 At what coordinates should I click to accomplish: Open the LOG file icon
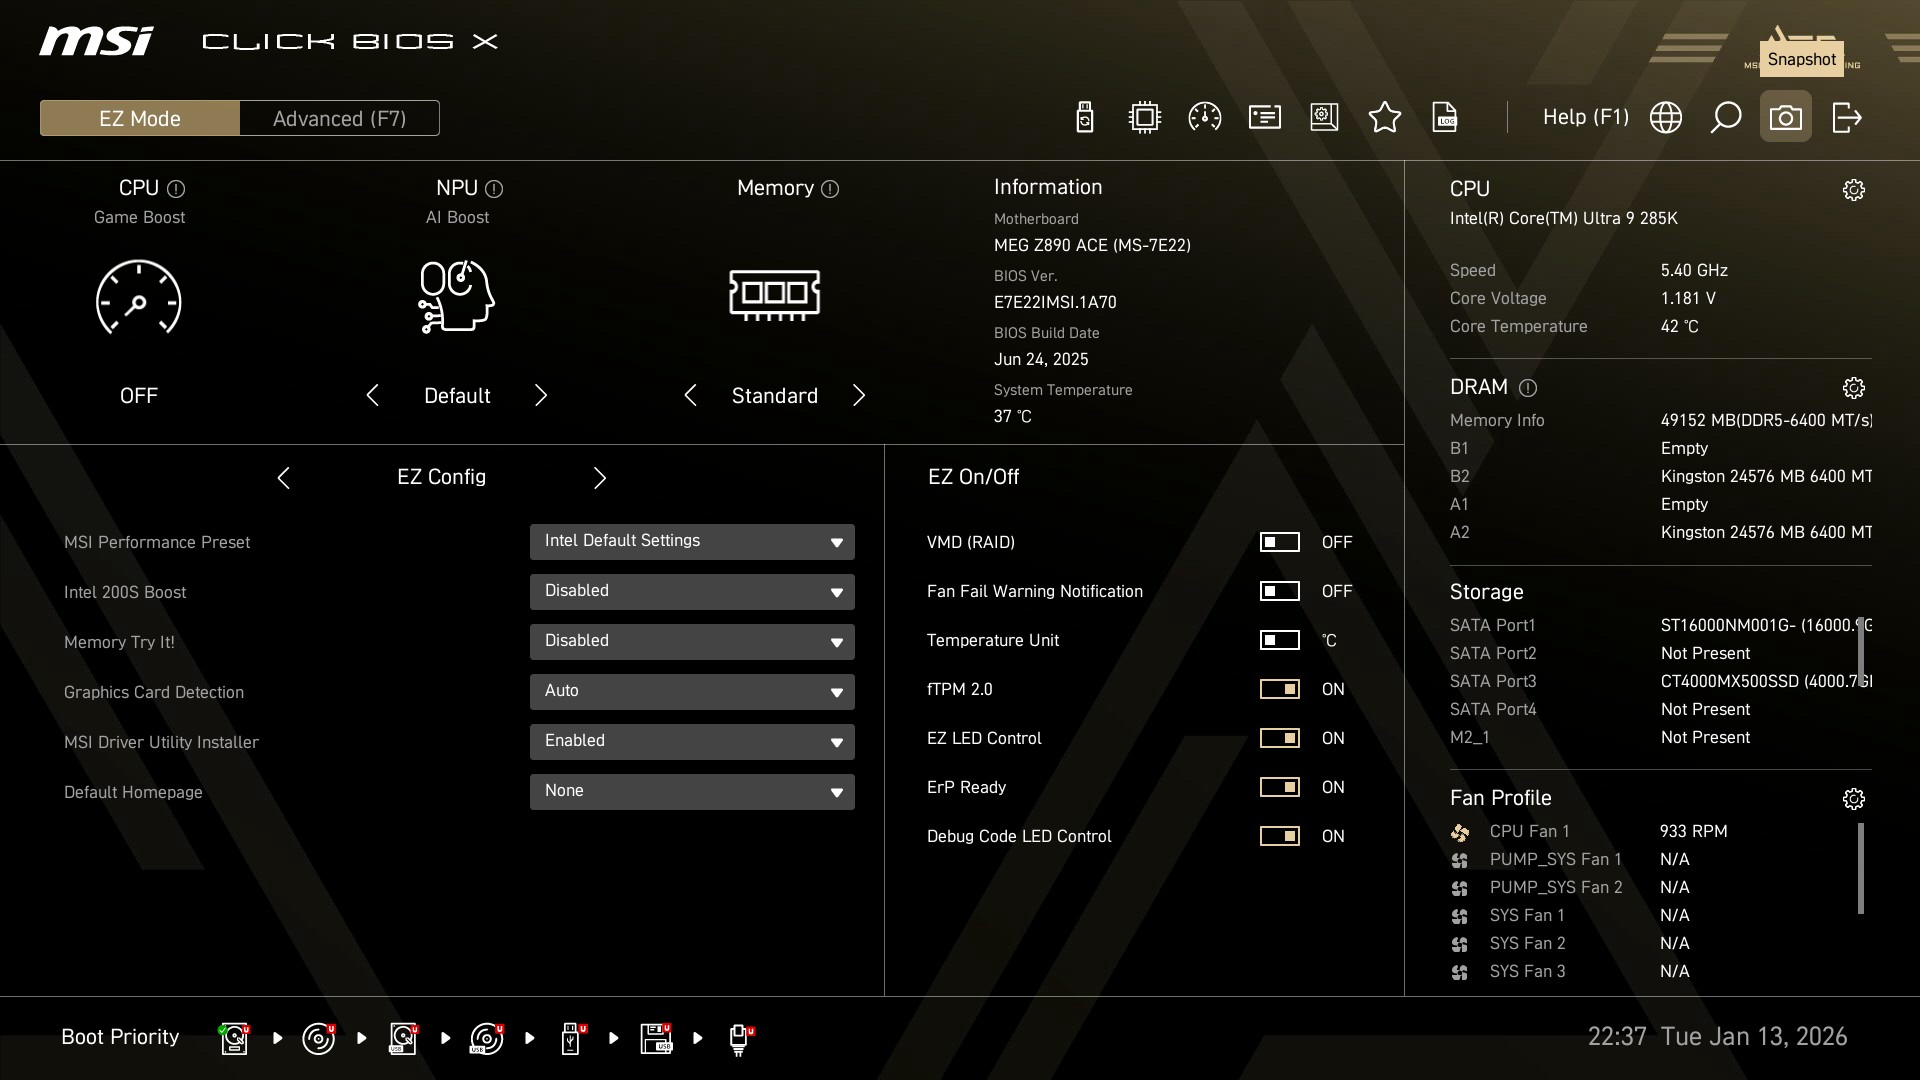1445,118
